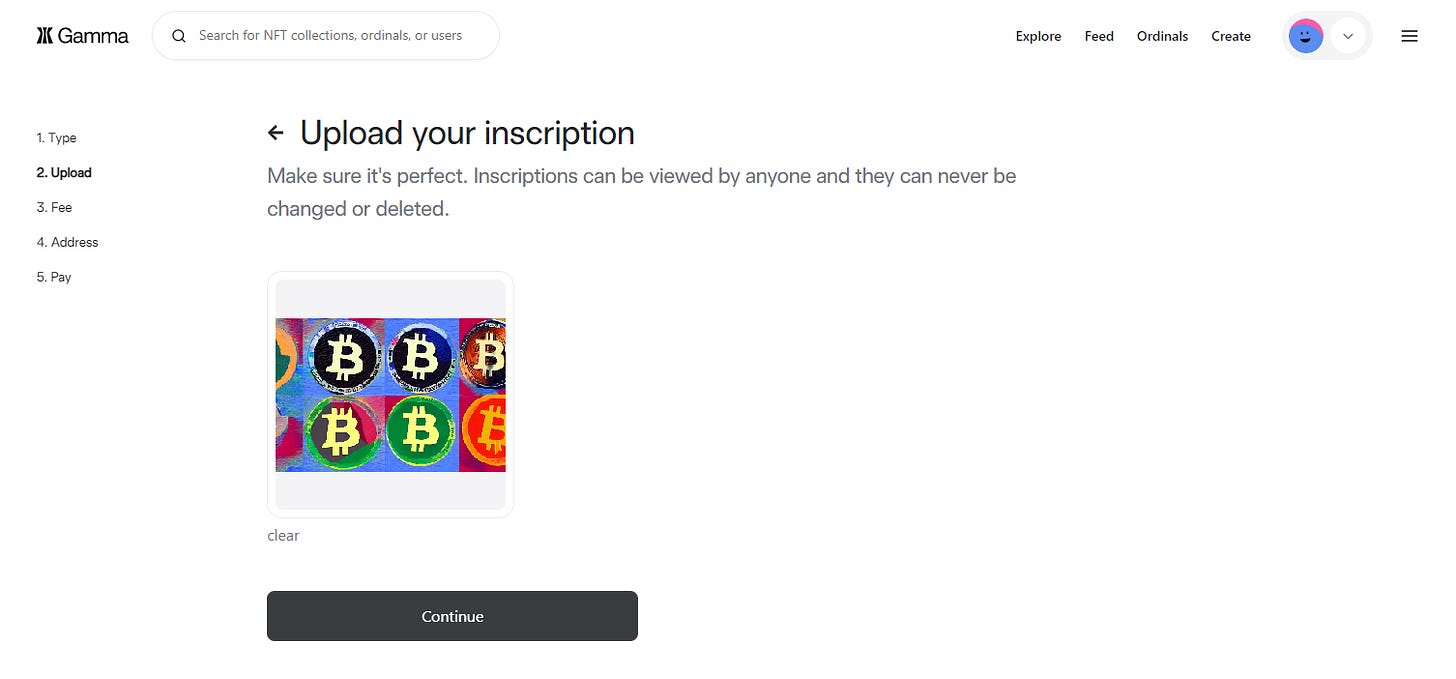This screenshot has height=679, width=1456.
Task: Go to step 5. Pay
Action: click(54, 277)
